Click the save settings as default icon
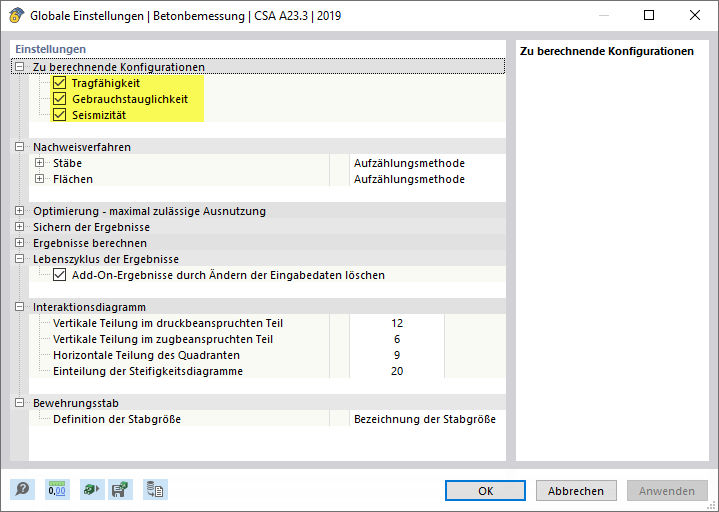 tap(121, 490)
